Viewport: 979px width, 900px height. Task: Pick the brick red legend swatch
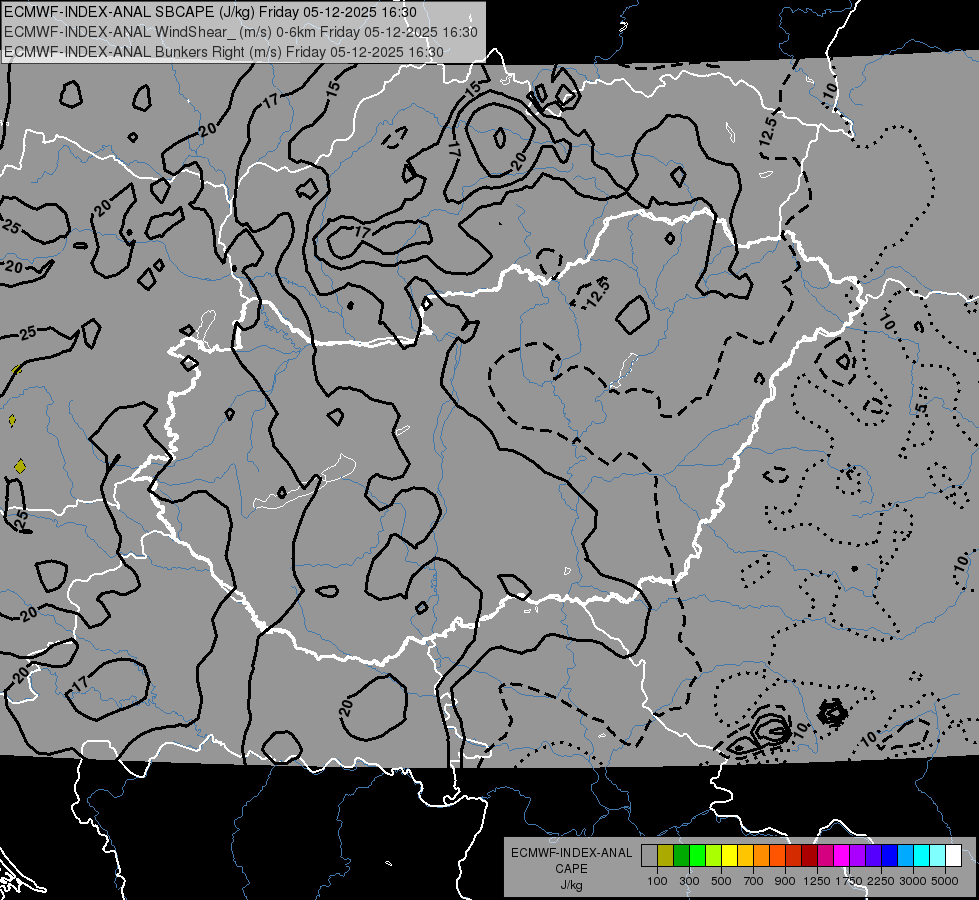[794, 856]
